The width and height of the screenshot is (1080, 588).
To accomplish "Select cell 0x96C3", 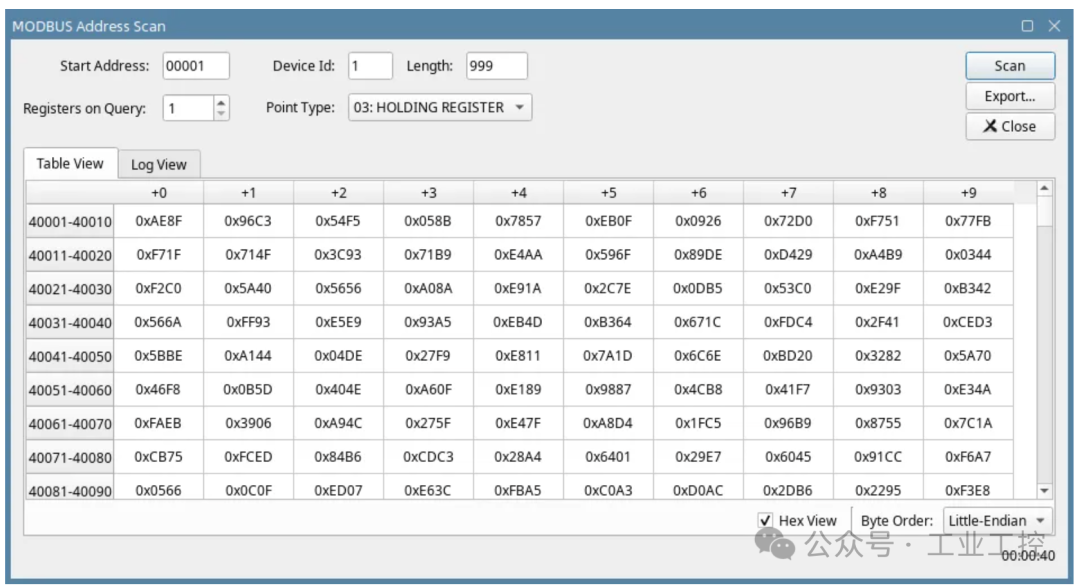I will 248,221.
